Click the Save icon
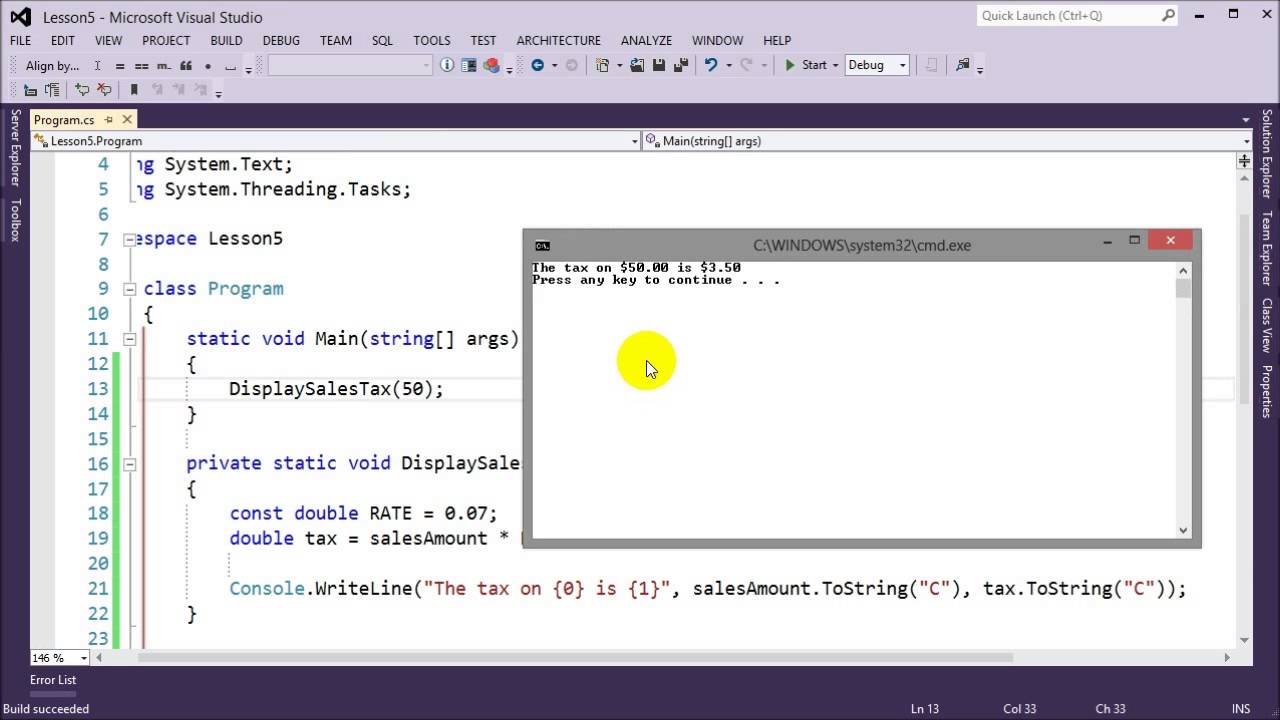The image size is (1280, 720). coord(659,65)
